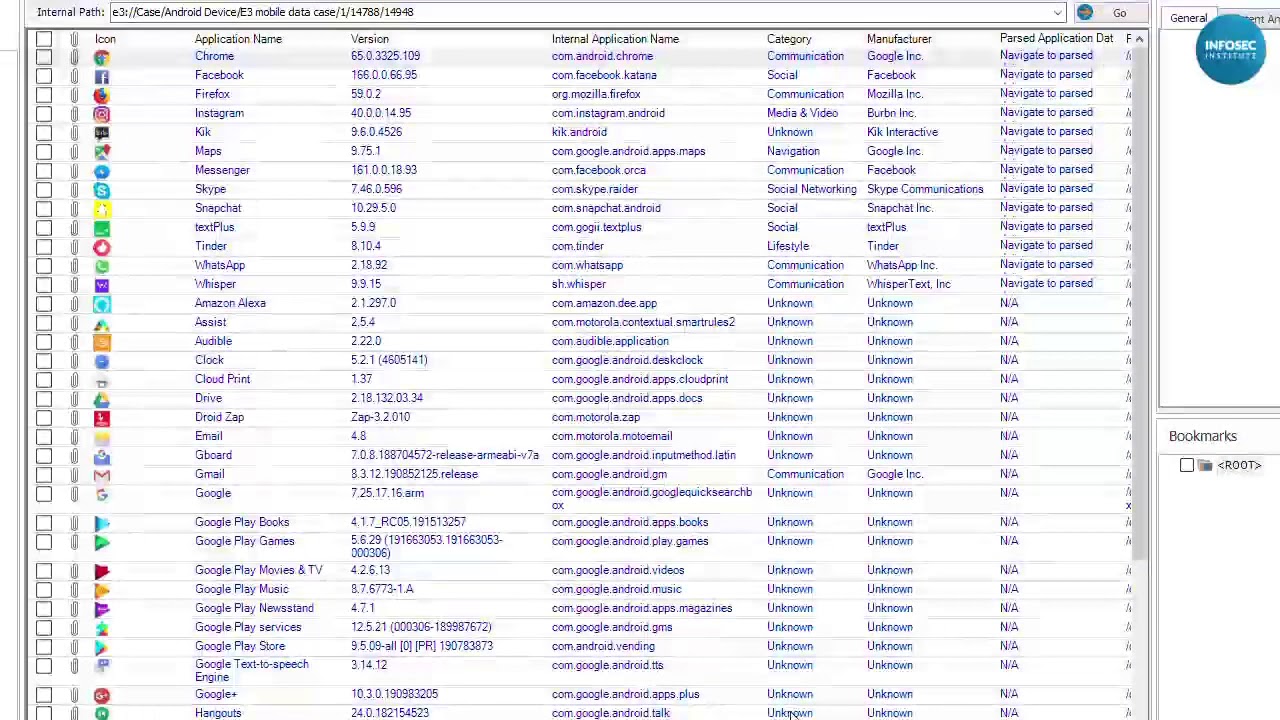Click the scroll-up arrow of the table
The height and width of the screenshot is (720, 1280).
pos(1139,39)
